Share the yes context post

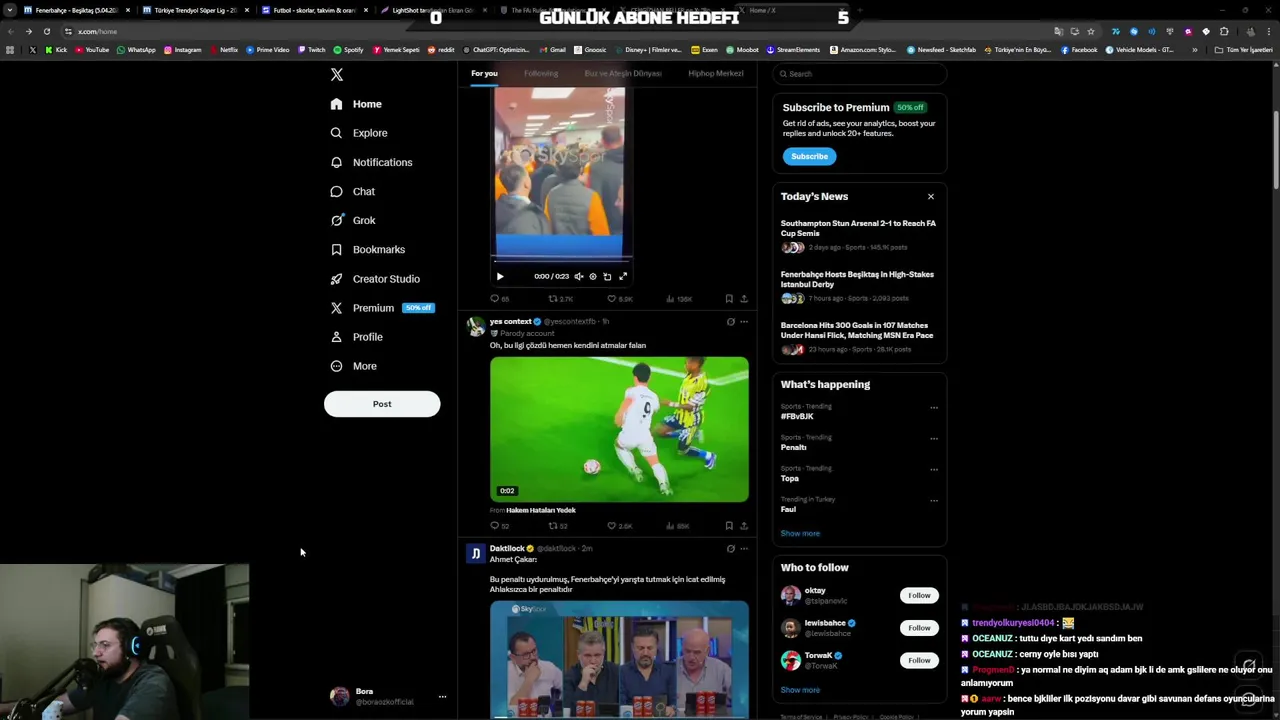(x=744, y=526)
